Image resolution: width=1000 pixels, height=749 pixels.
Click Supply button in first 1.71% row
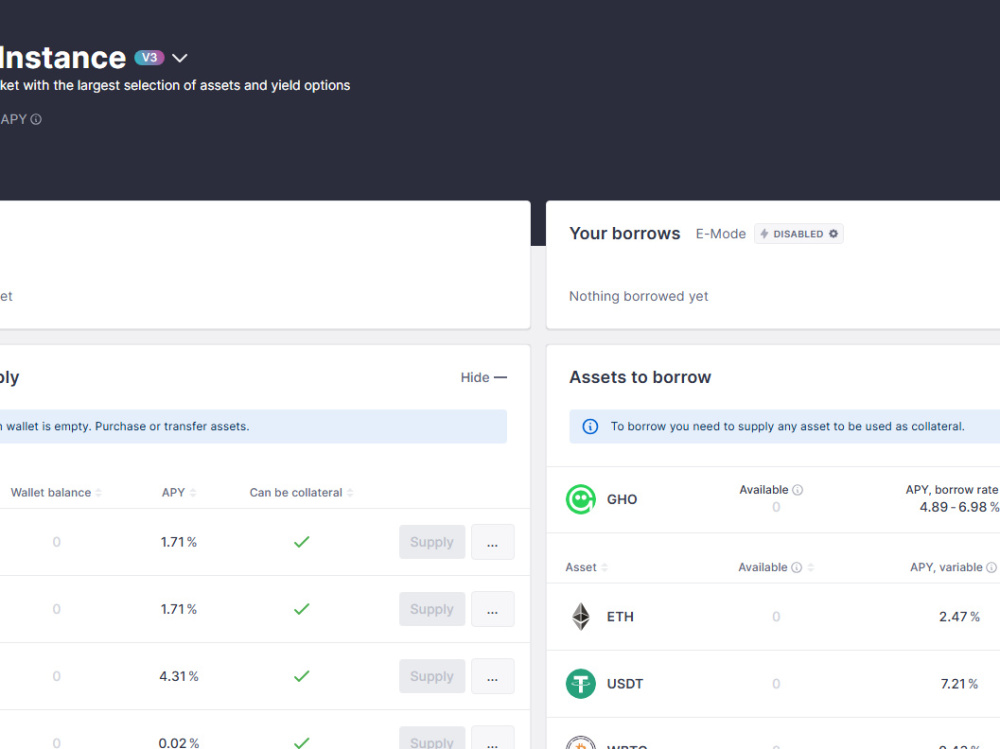(432, 542)
